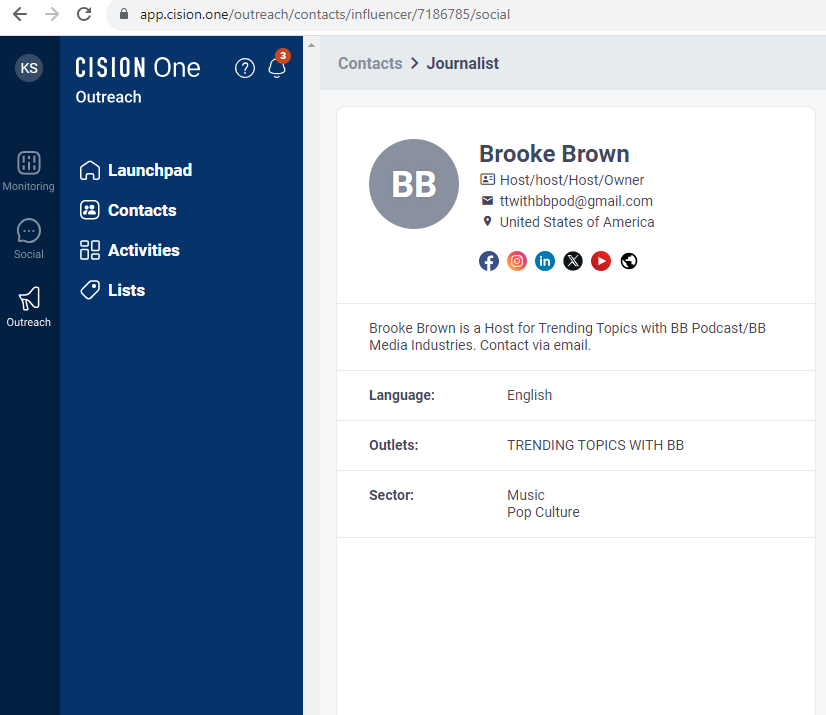Image resolution: width=826 pixels, height=715 pixels.
Task: Click the Brooke Brown bio paragraph
Action: (x=567, y=337)
